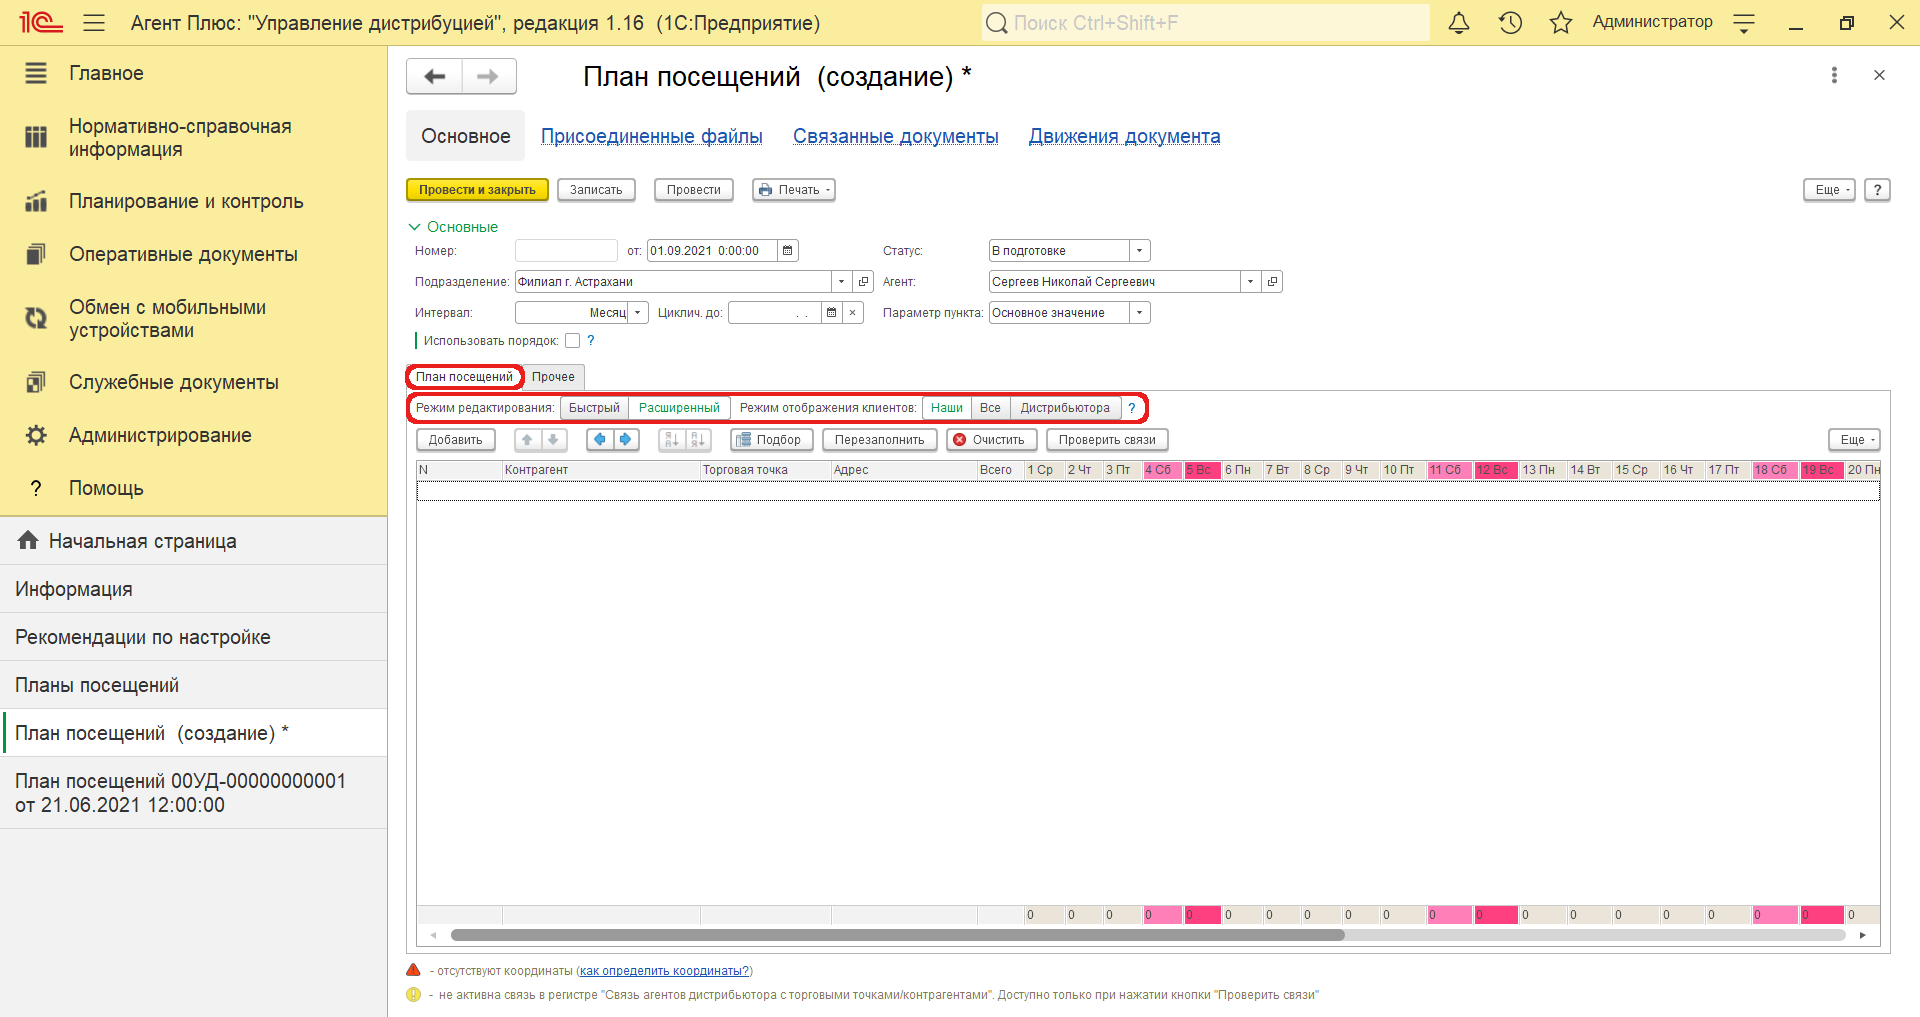This screenshot has height=1017, width=1920.
Task: Shift visits right with blue right arrow
Action: tap(625, 440)
